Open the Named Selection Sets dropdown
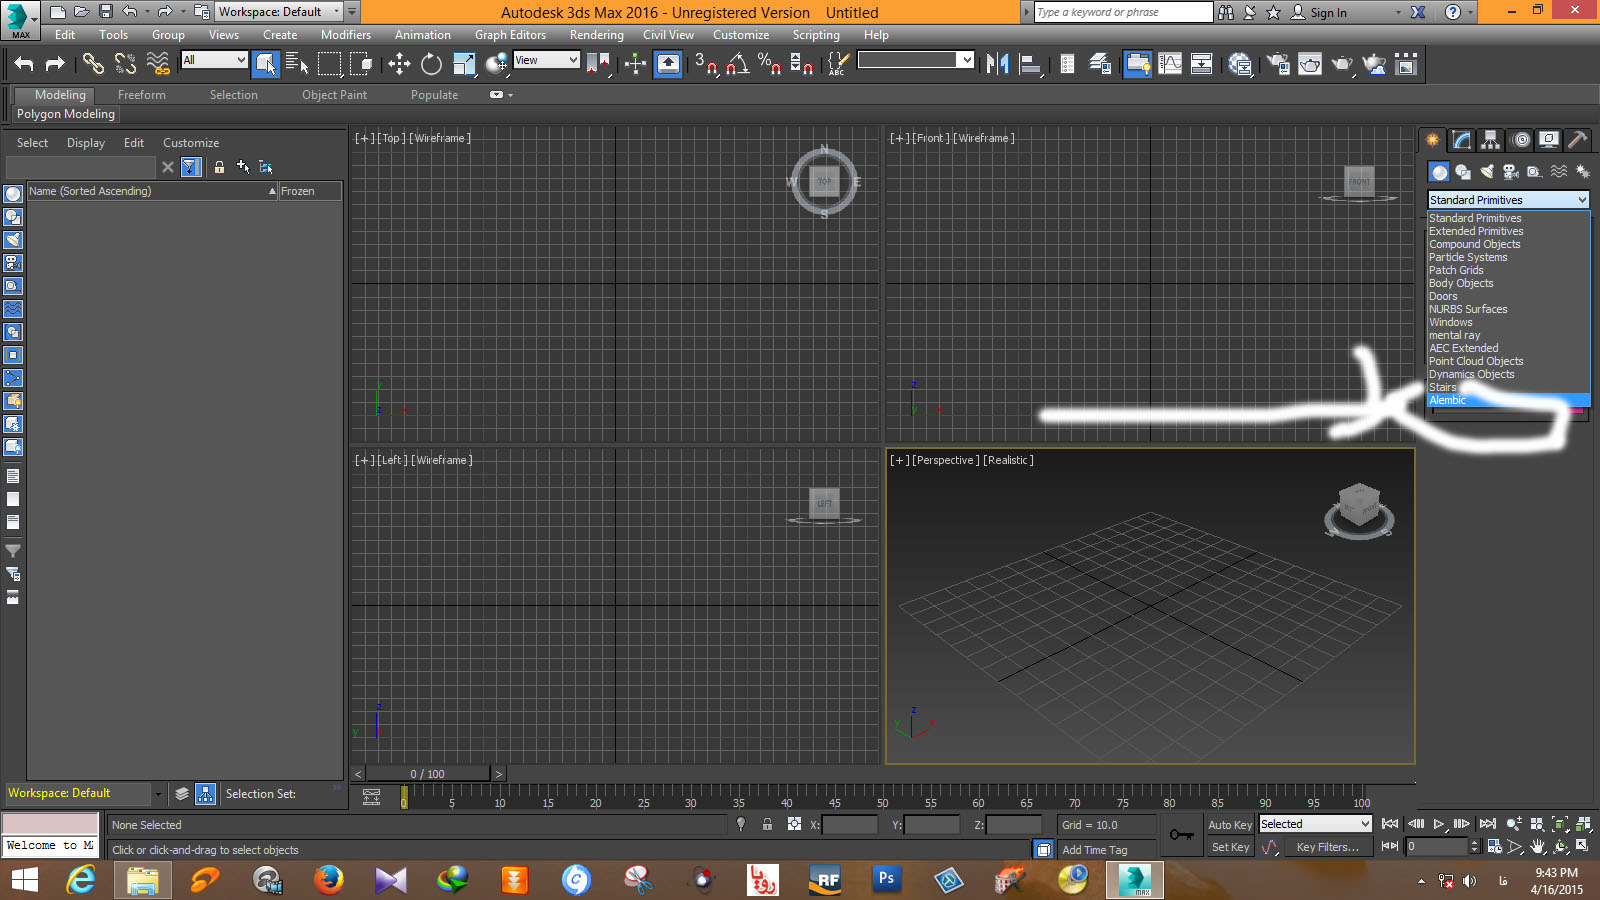The image size is (1600, 900). pos(916,60)
